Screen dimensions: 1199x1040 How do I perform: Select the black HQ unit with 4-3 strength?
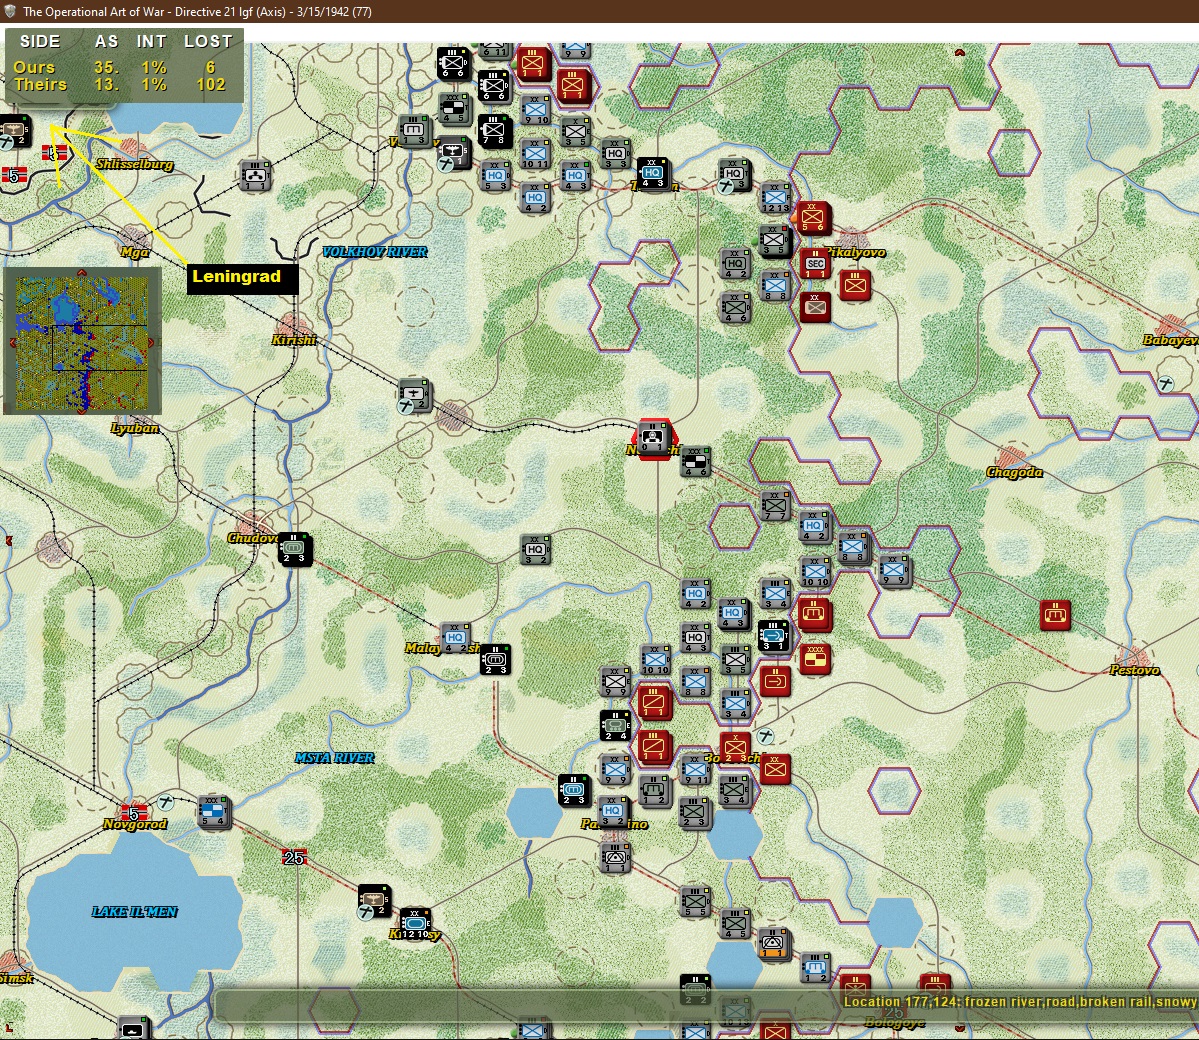pyautogui.click(x=653, y=174)
